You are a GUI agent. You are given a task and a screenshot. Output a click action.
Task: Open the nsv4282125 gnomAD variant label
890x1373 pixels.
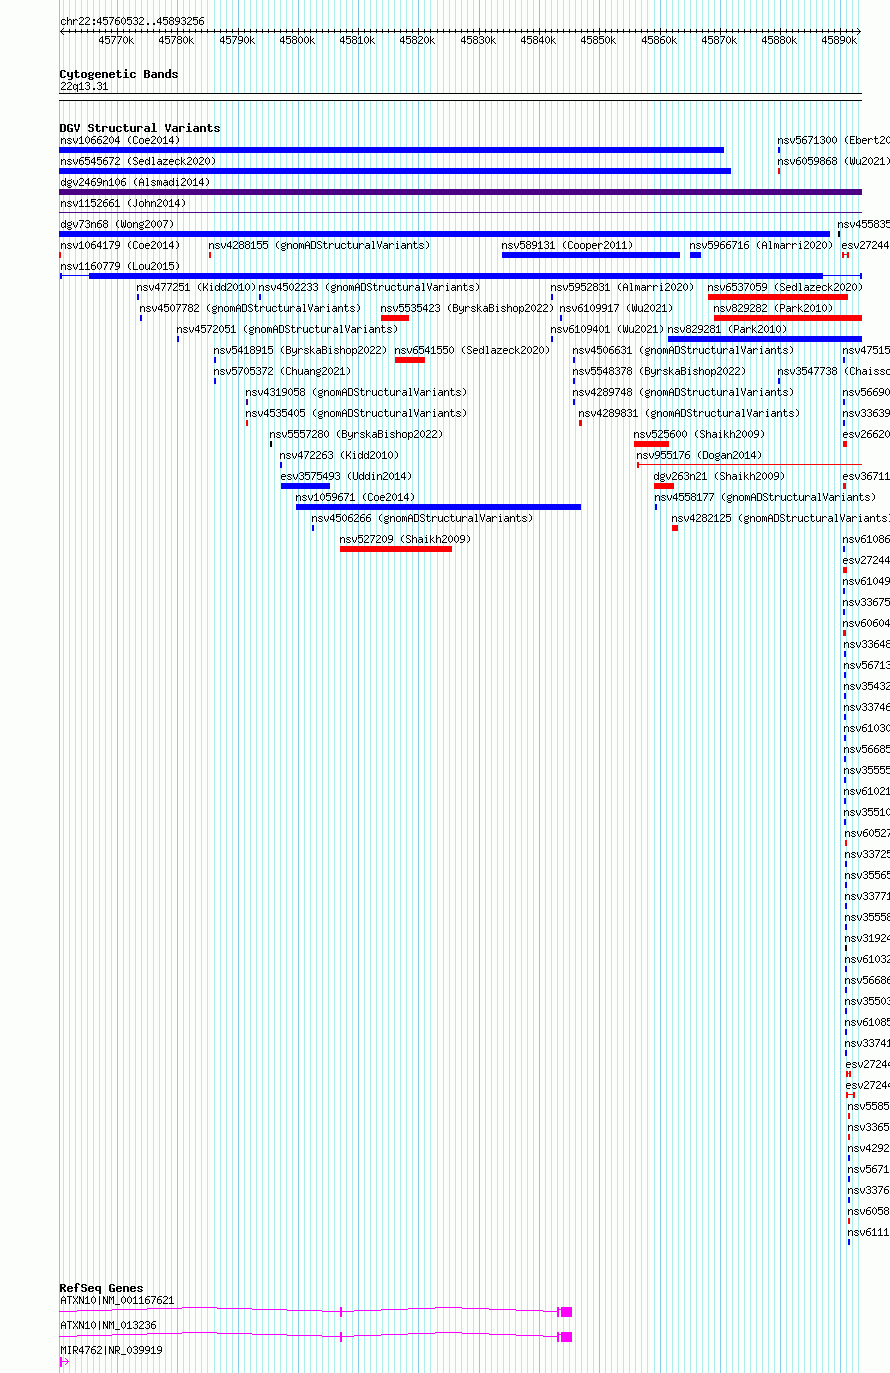click(780, 518)
